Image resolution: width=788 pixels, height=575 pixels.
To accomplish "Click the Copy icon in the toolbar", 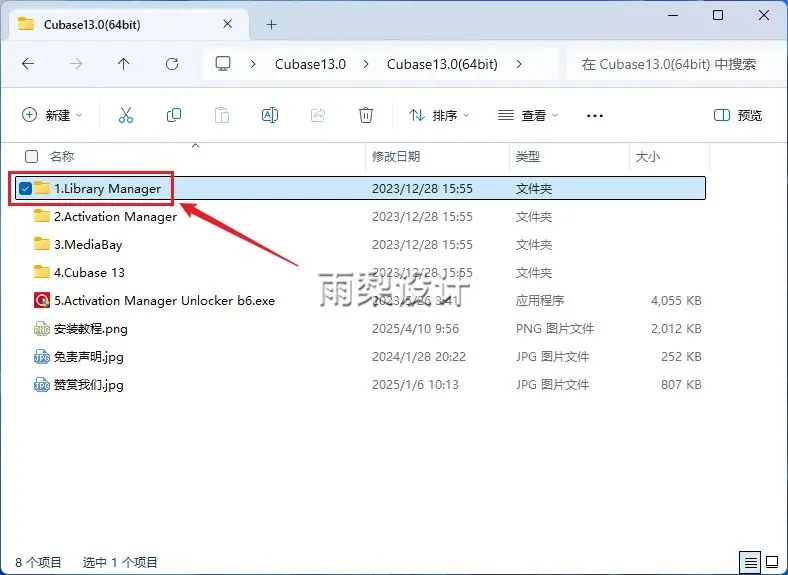I will (174, 115).
